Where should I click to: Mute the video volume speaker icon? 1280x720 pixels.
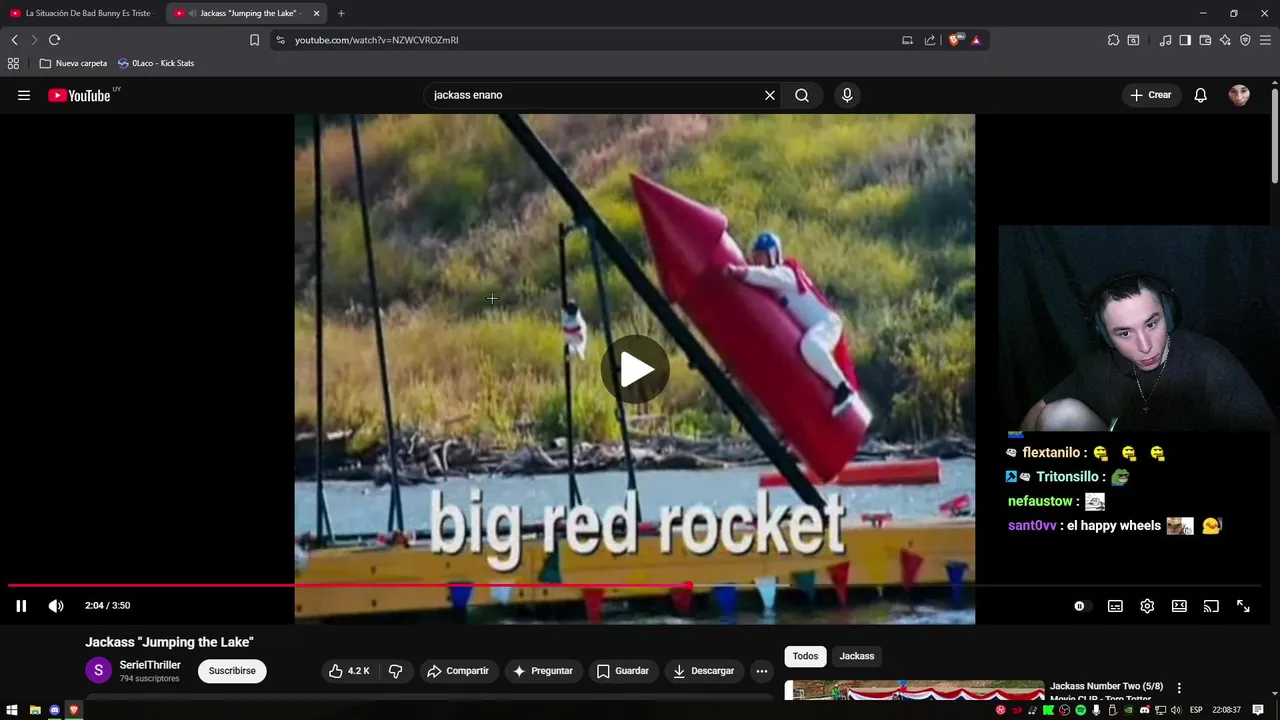pyautogui.click(x=56, y=606)
